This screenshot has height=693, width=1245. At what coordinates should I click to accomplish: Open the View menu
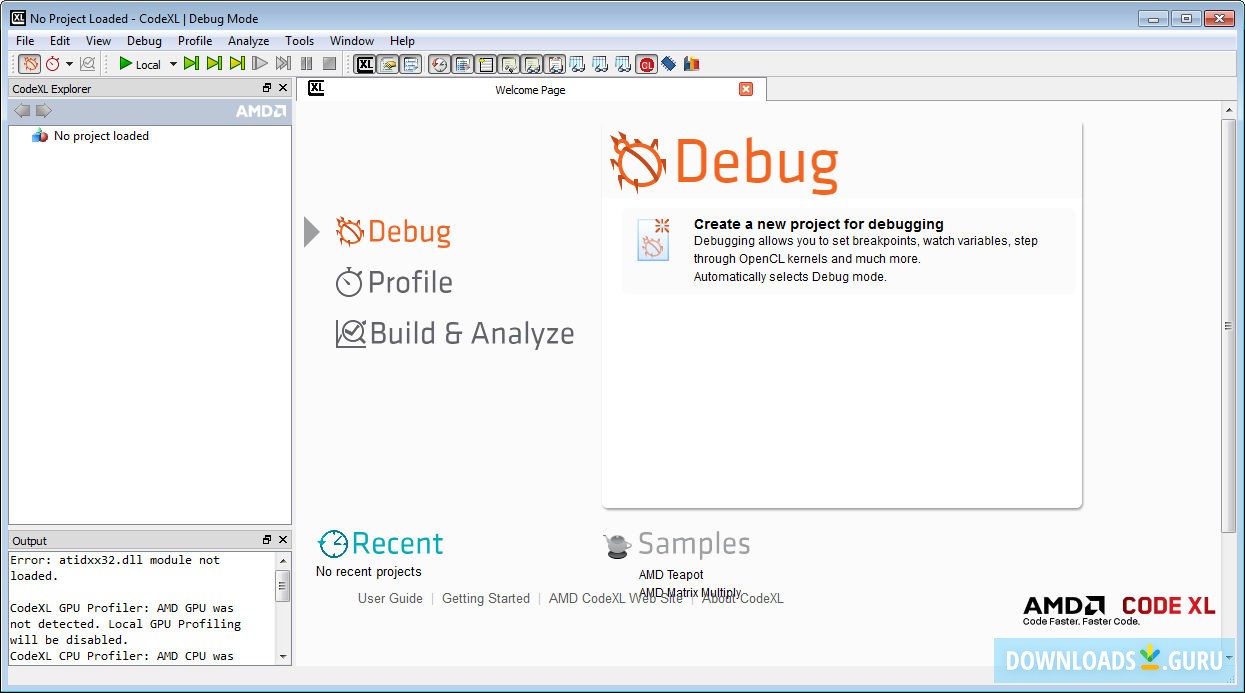(98, 41)
